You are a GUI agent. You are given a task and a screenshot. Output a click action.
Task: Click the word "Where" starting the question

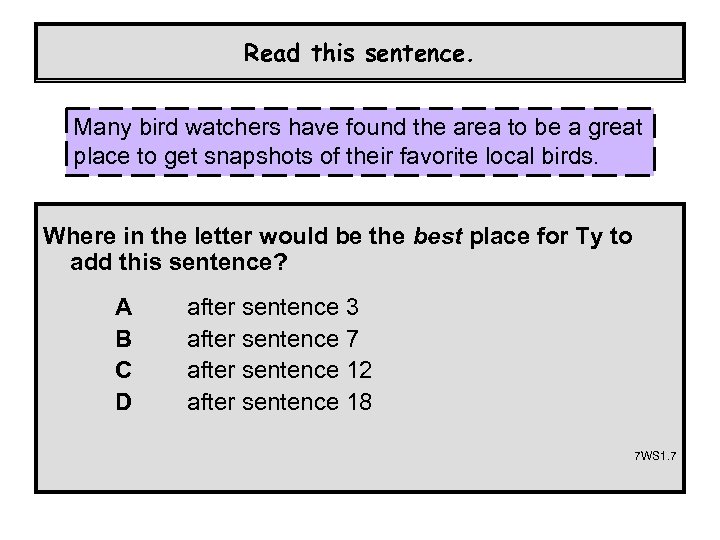pos(76,236)
